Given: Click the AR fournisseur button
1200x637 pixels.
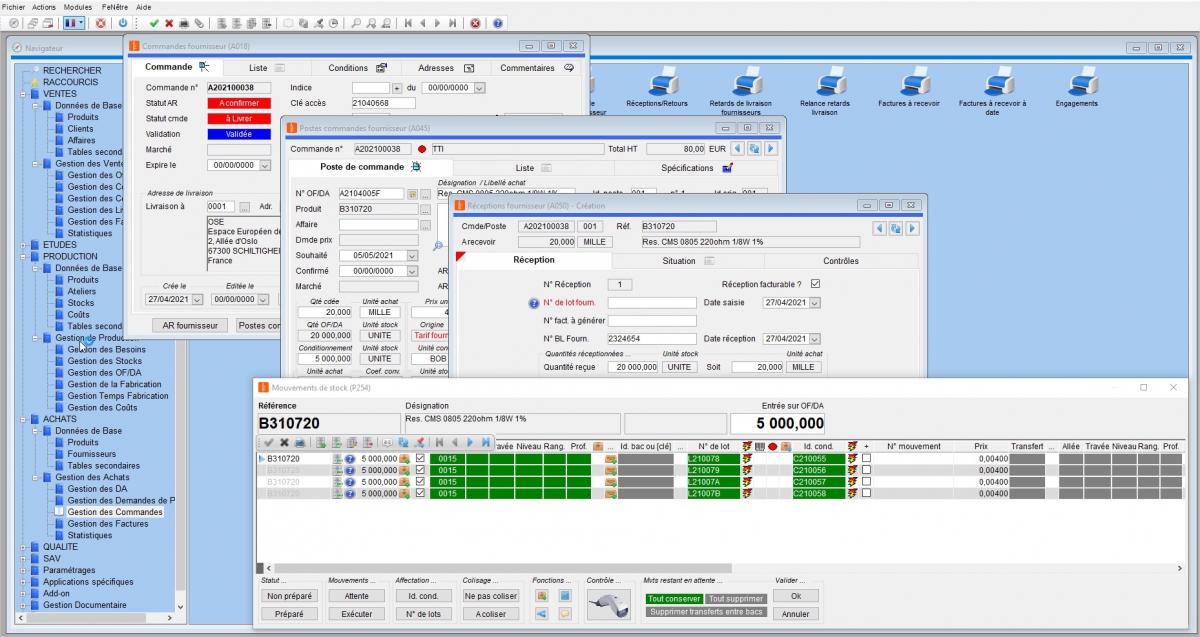Looking at the screenshot, I should click(x=189, y=325).
